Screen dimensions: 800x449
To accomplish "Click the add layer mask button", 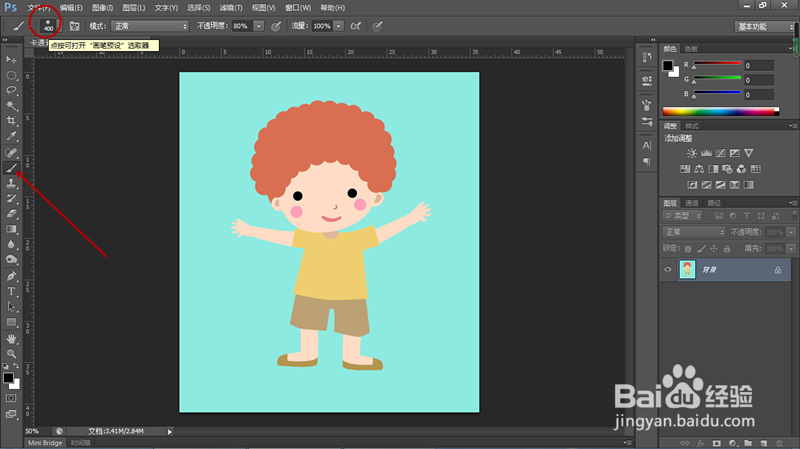I will click(x=717, y=443).
